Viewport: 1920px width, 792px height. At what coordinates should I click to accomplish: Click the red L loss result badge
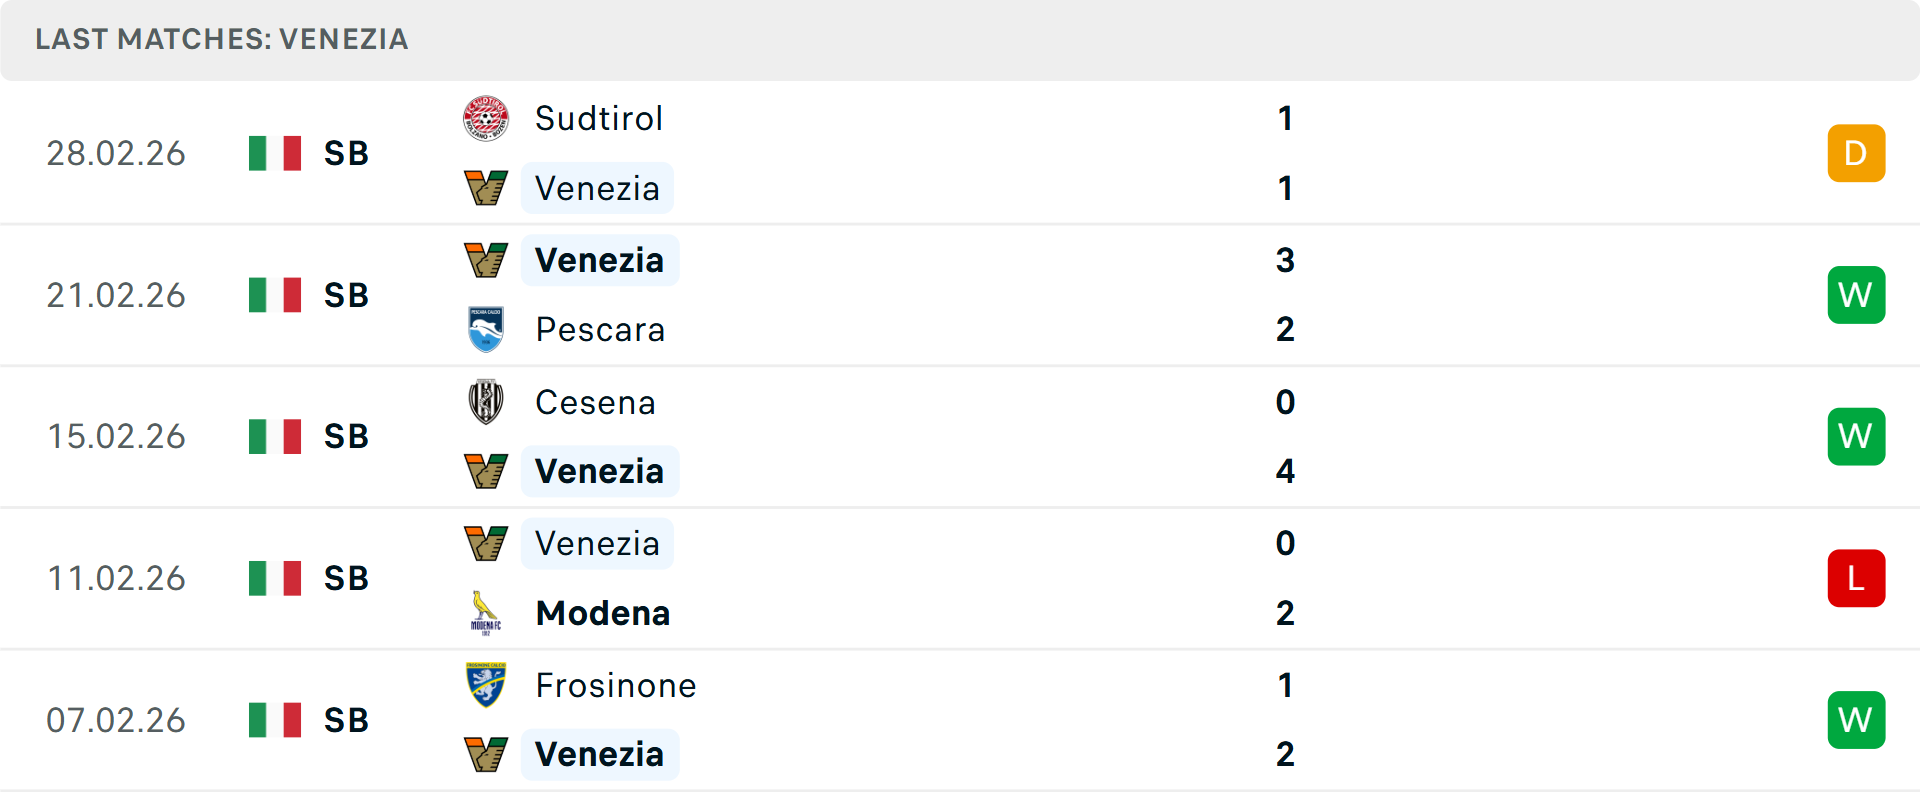pos(1856,578)
